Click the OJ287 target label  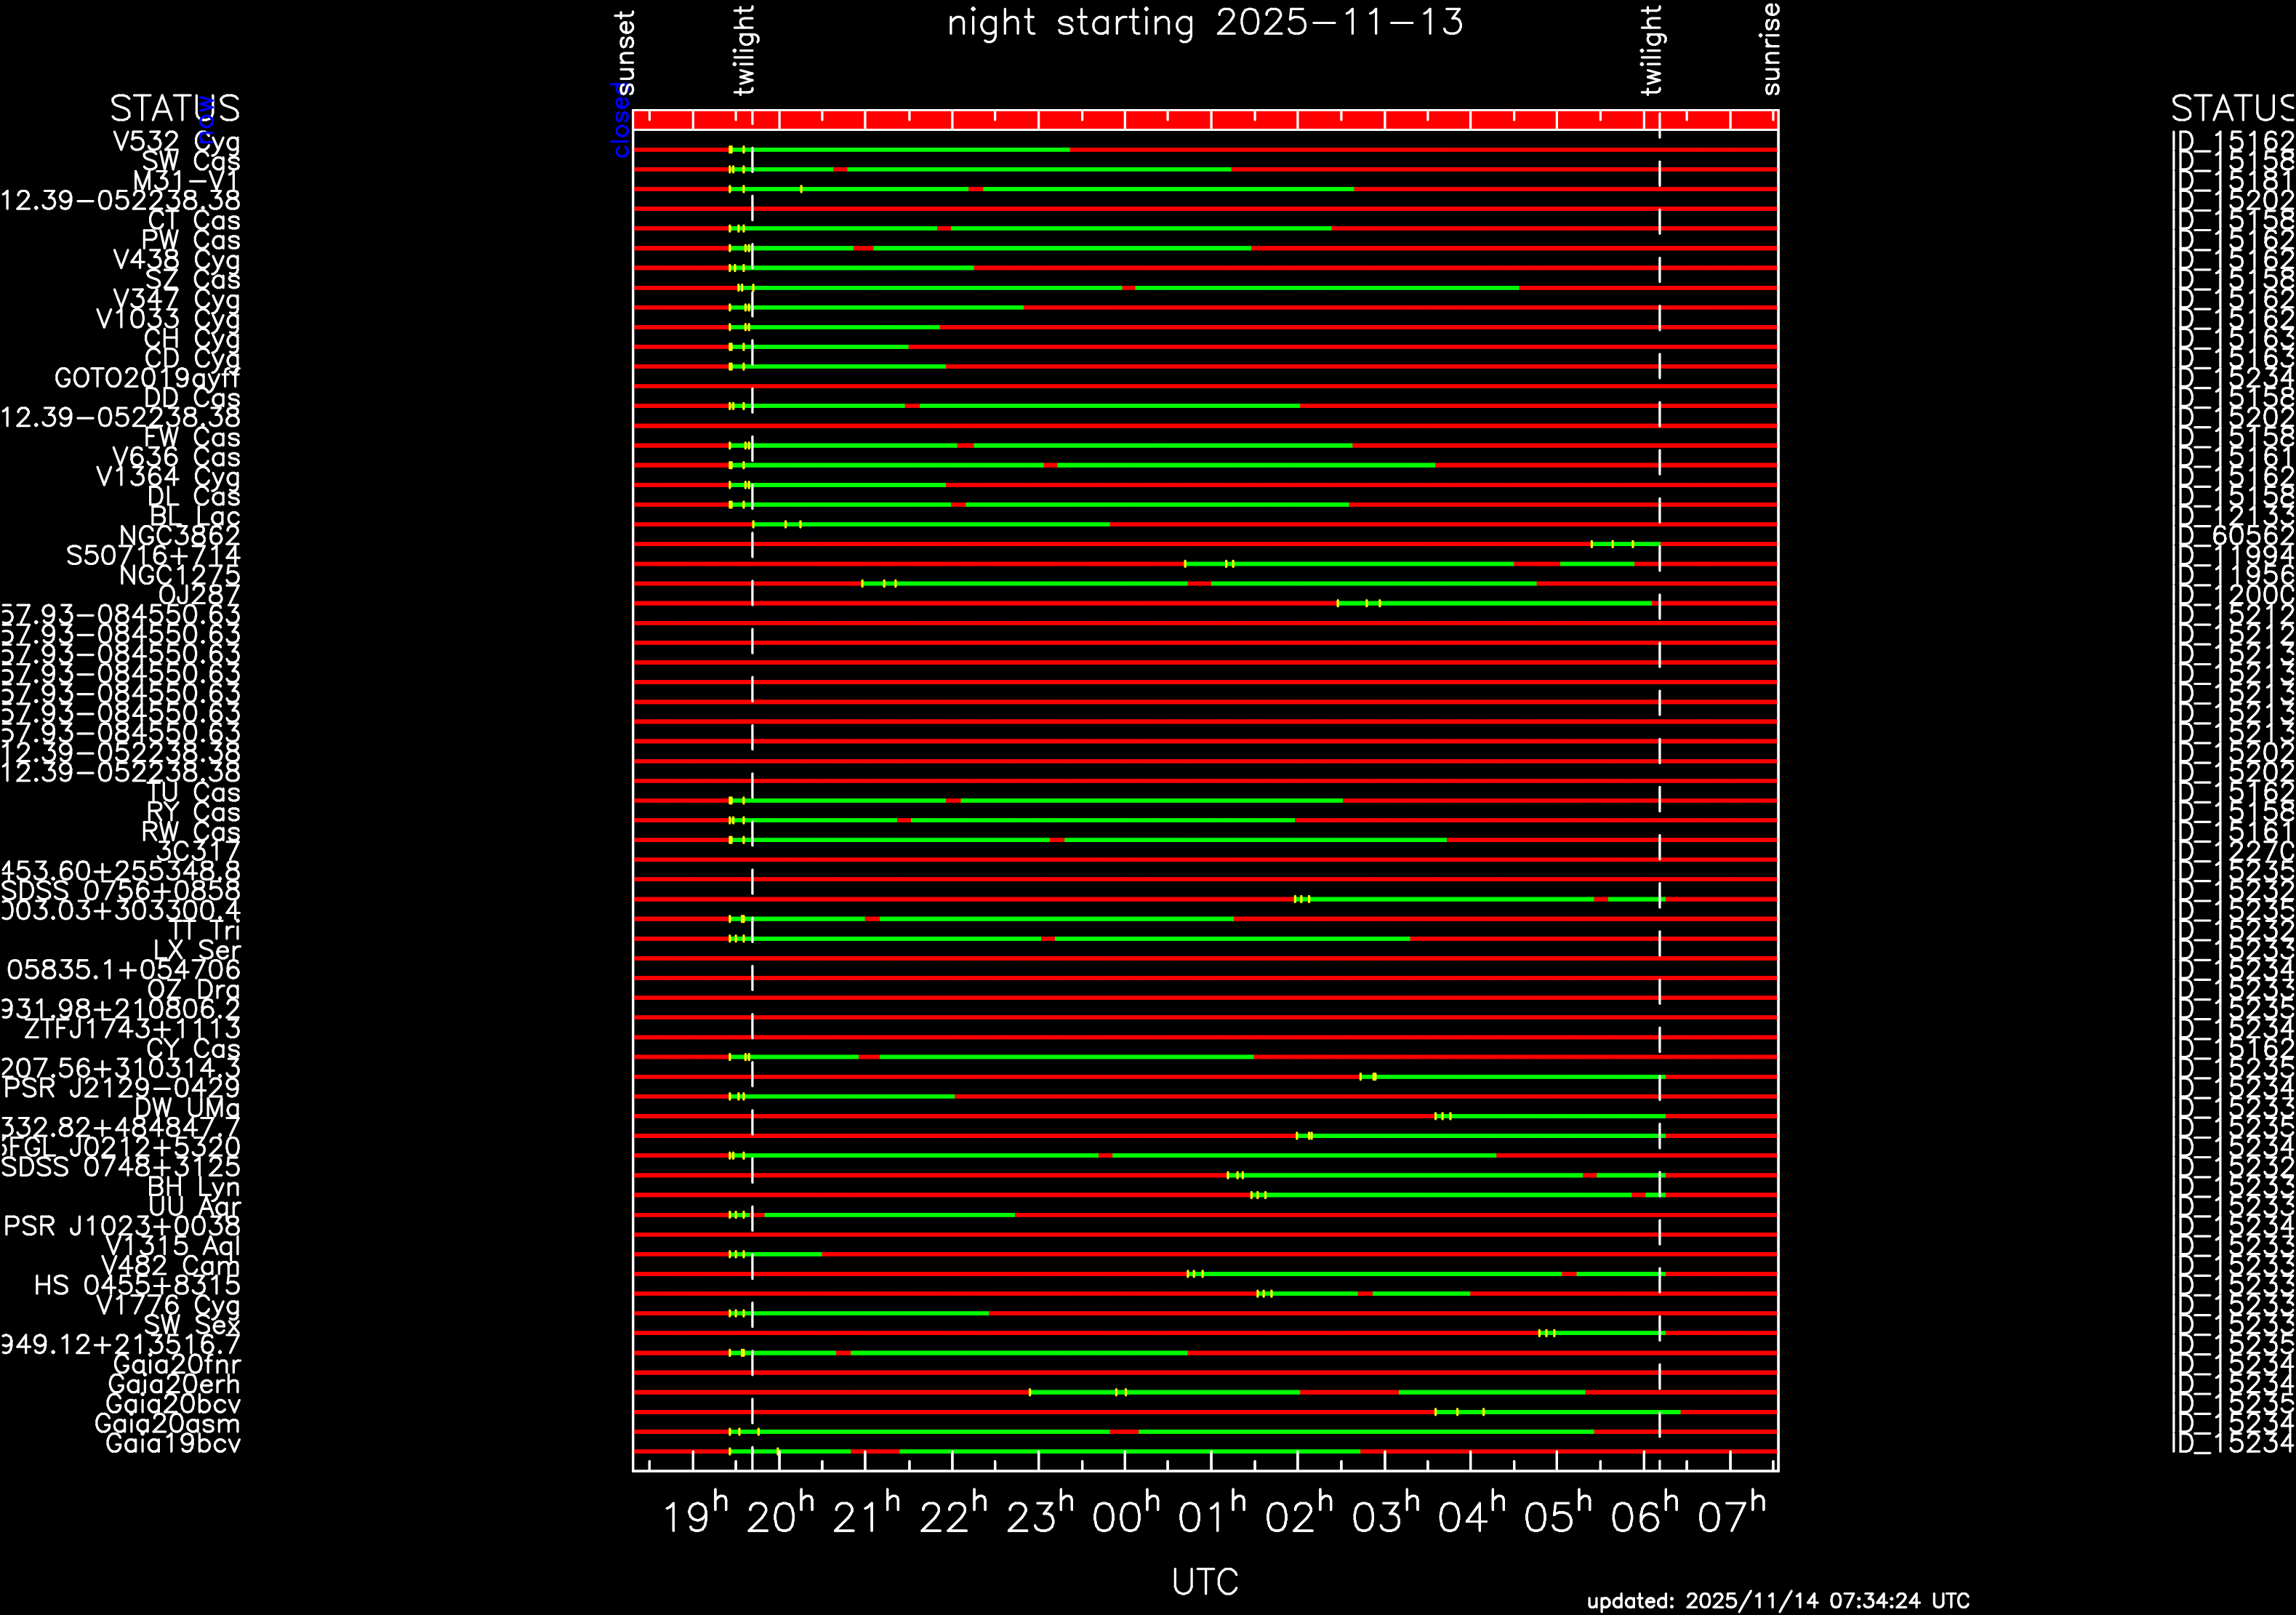coord(199,596)
